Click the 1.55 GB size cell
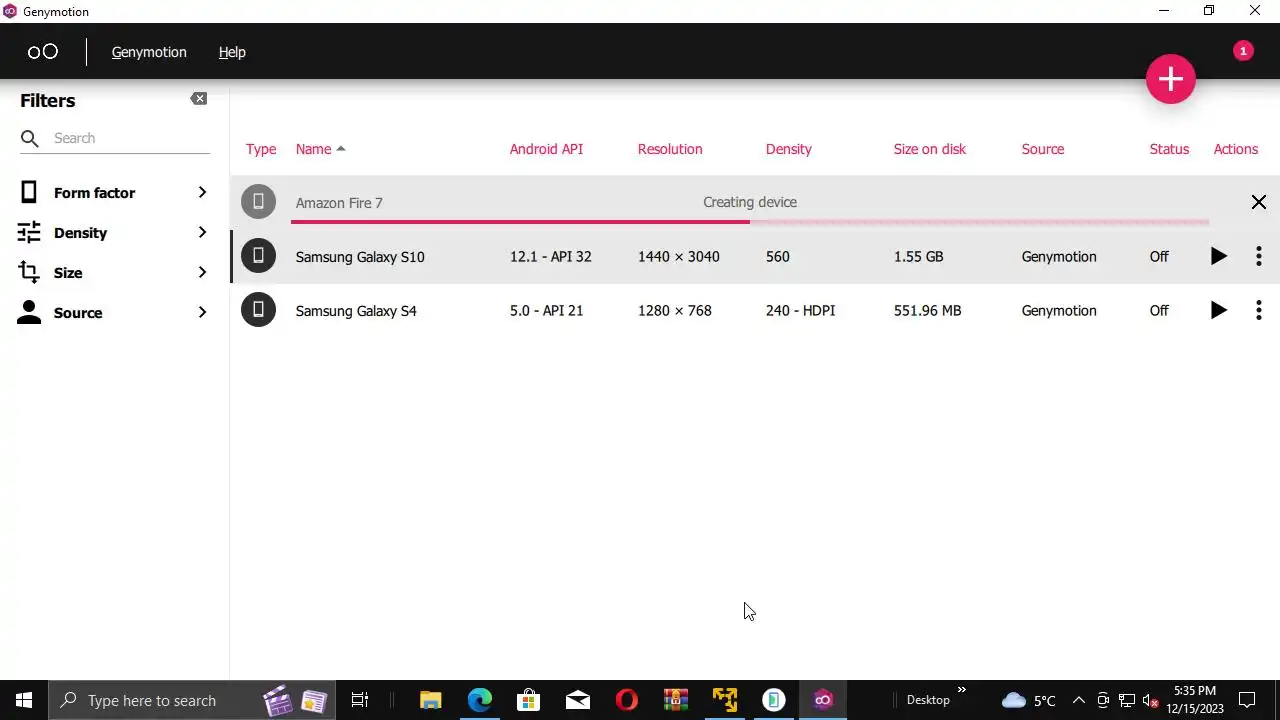 (x=918, y=257)
